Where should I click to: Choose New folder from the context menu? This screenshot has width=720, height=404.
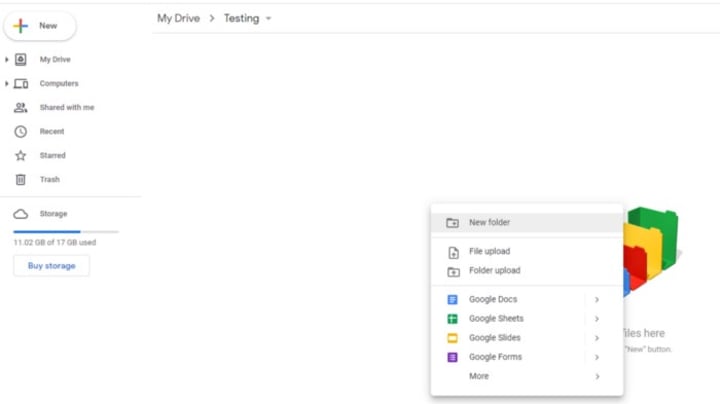[527, 223]
